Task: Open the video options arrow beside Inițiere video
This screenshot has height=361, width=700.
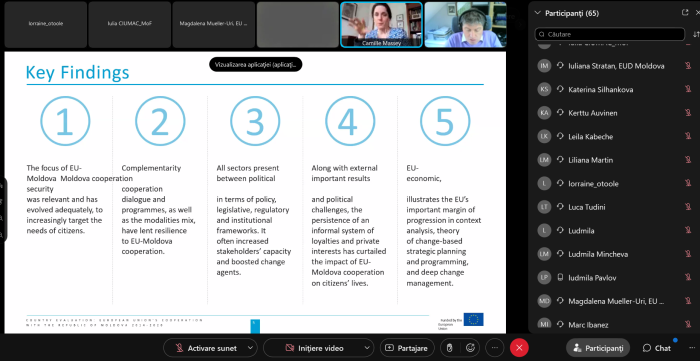Action: point(367,348)
